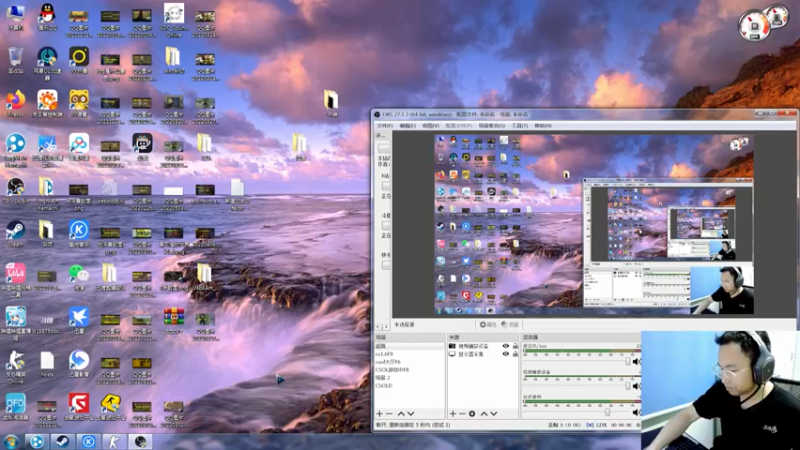Click the 滤镜 filters button above the sources

pos(510,324)
